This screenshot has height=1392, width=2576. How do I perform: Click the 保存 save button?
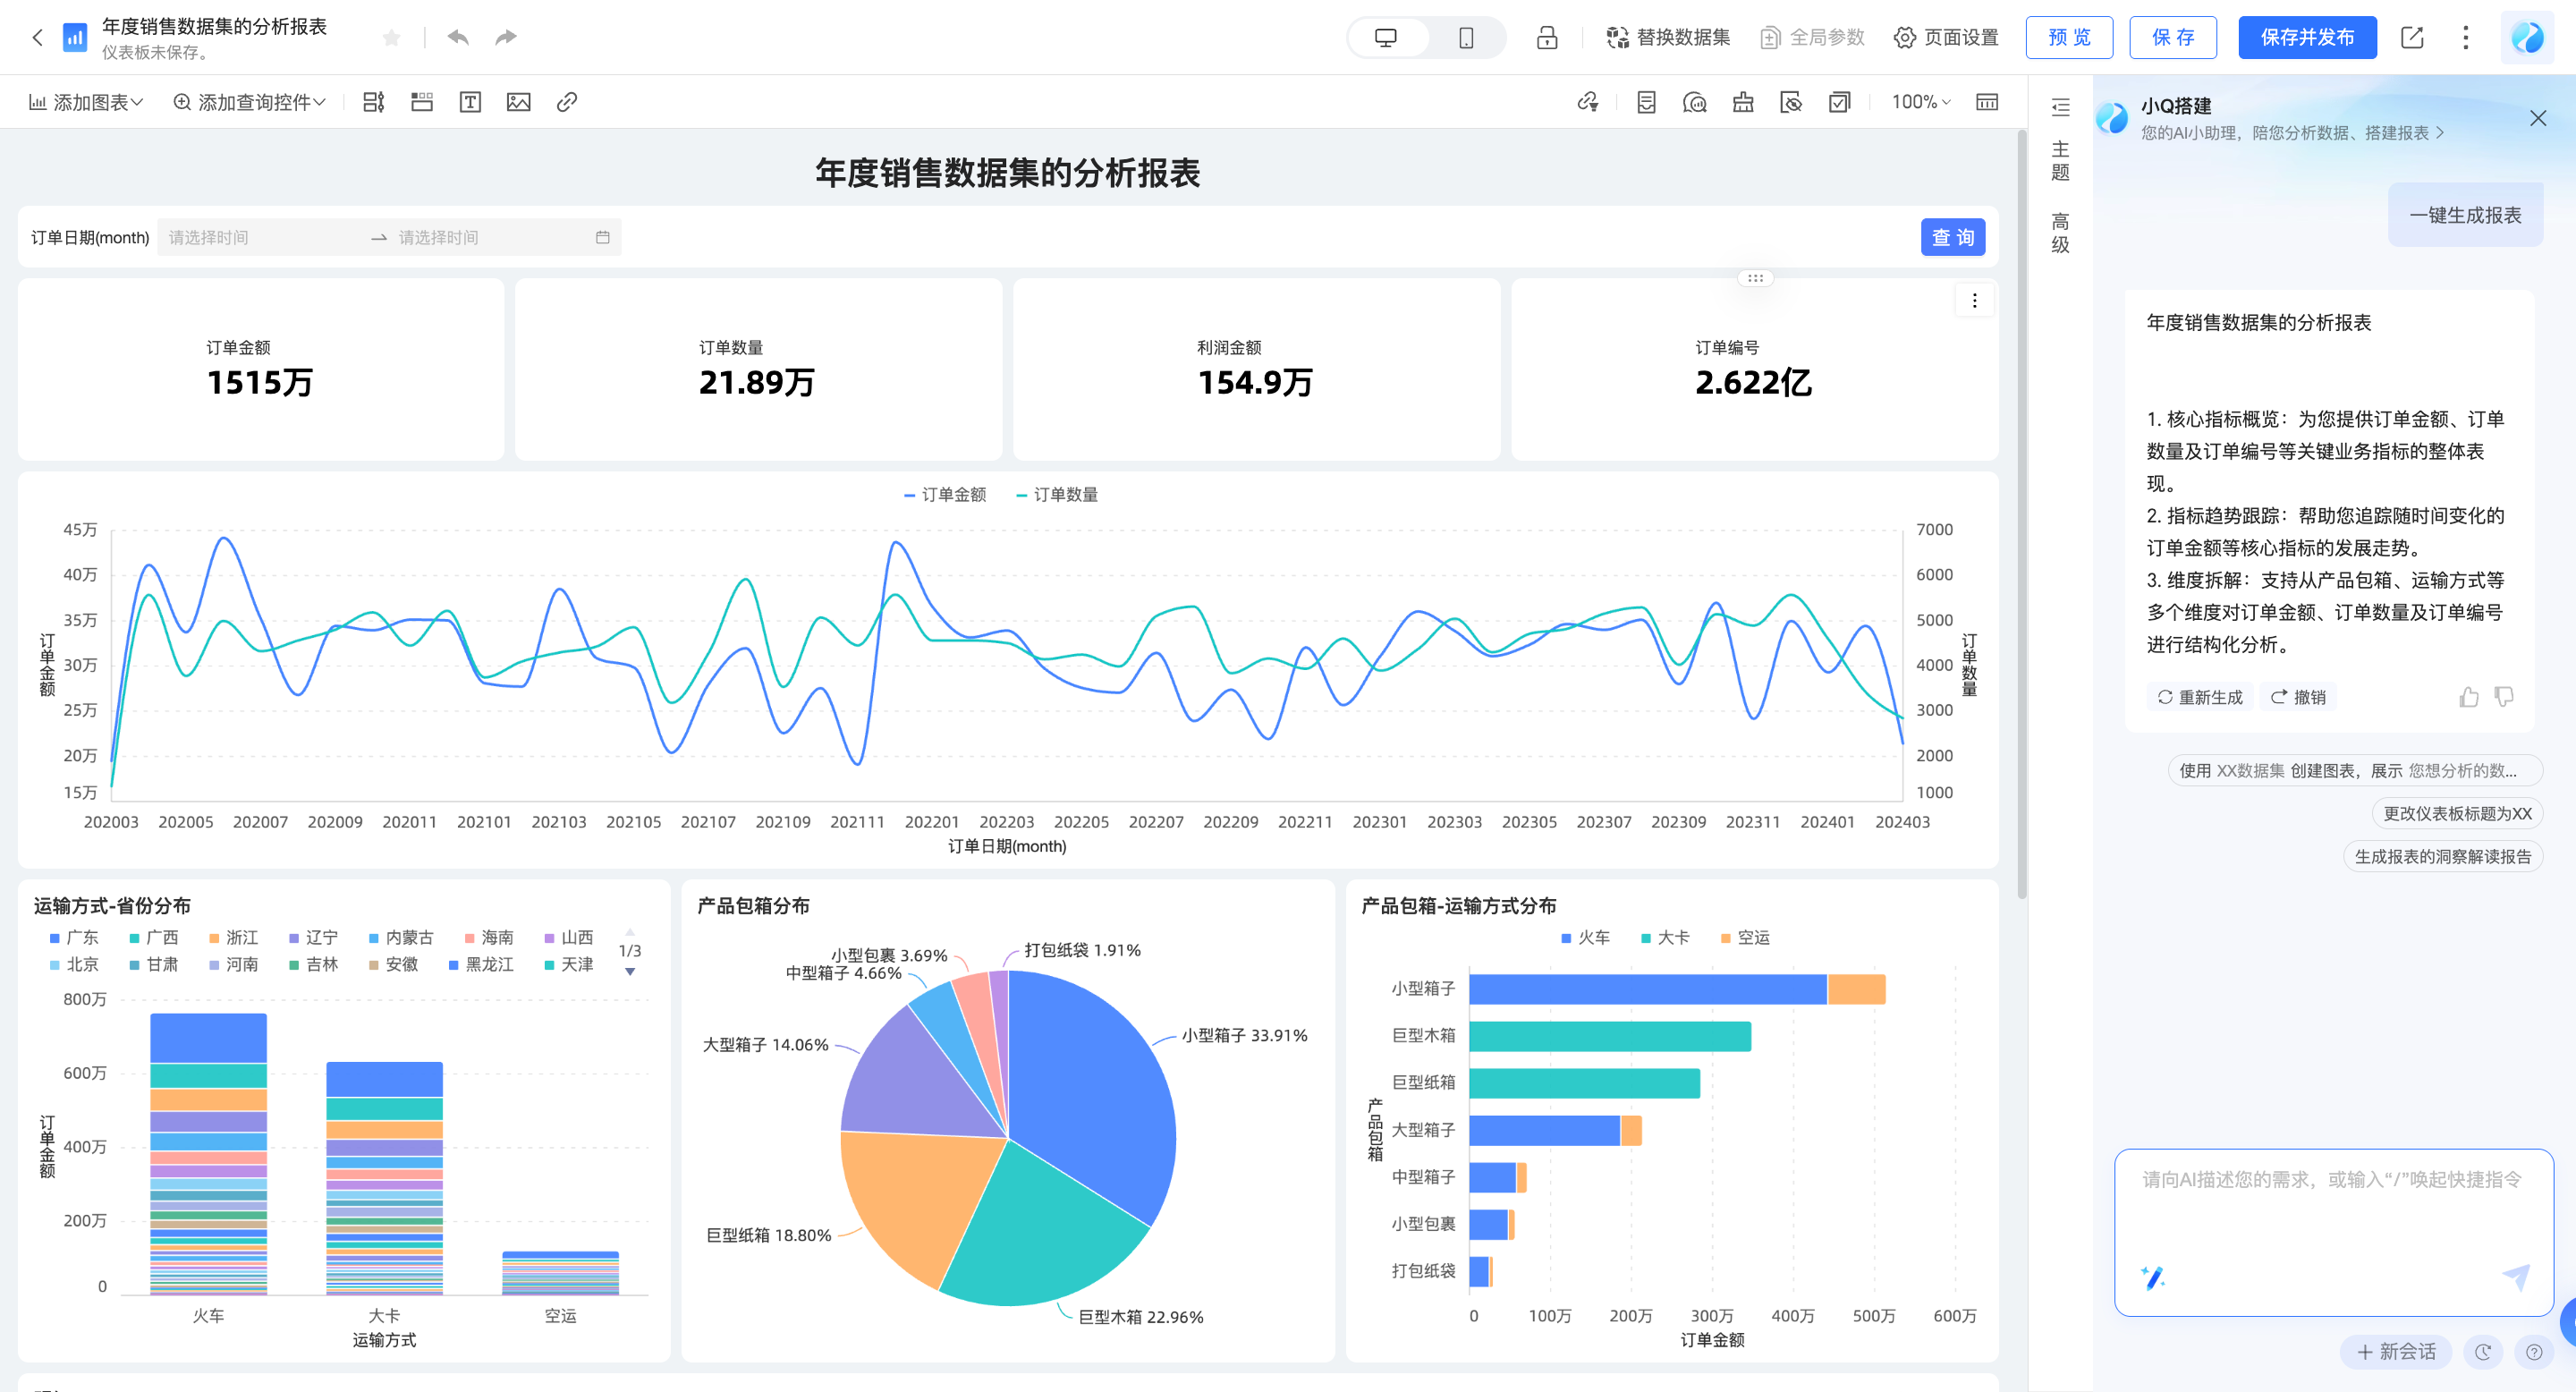[x=2173, y=38]
